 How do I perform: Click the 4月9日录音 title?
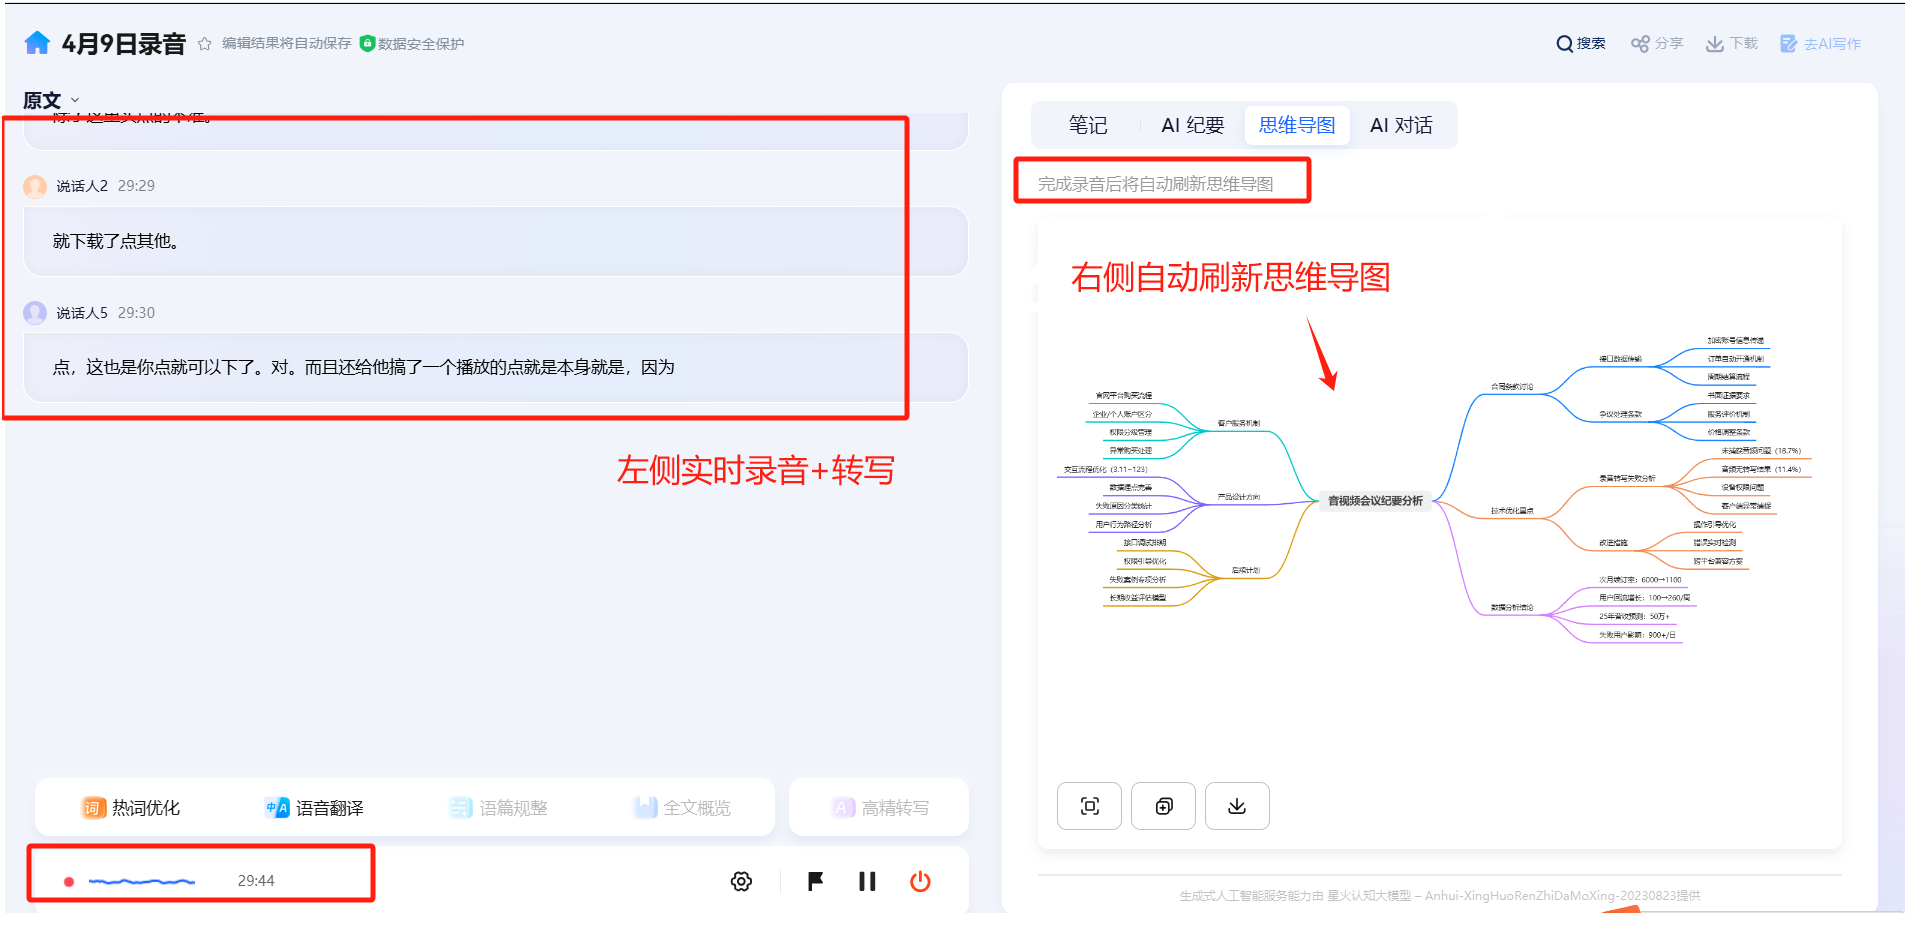click(x=124, y=44)
